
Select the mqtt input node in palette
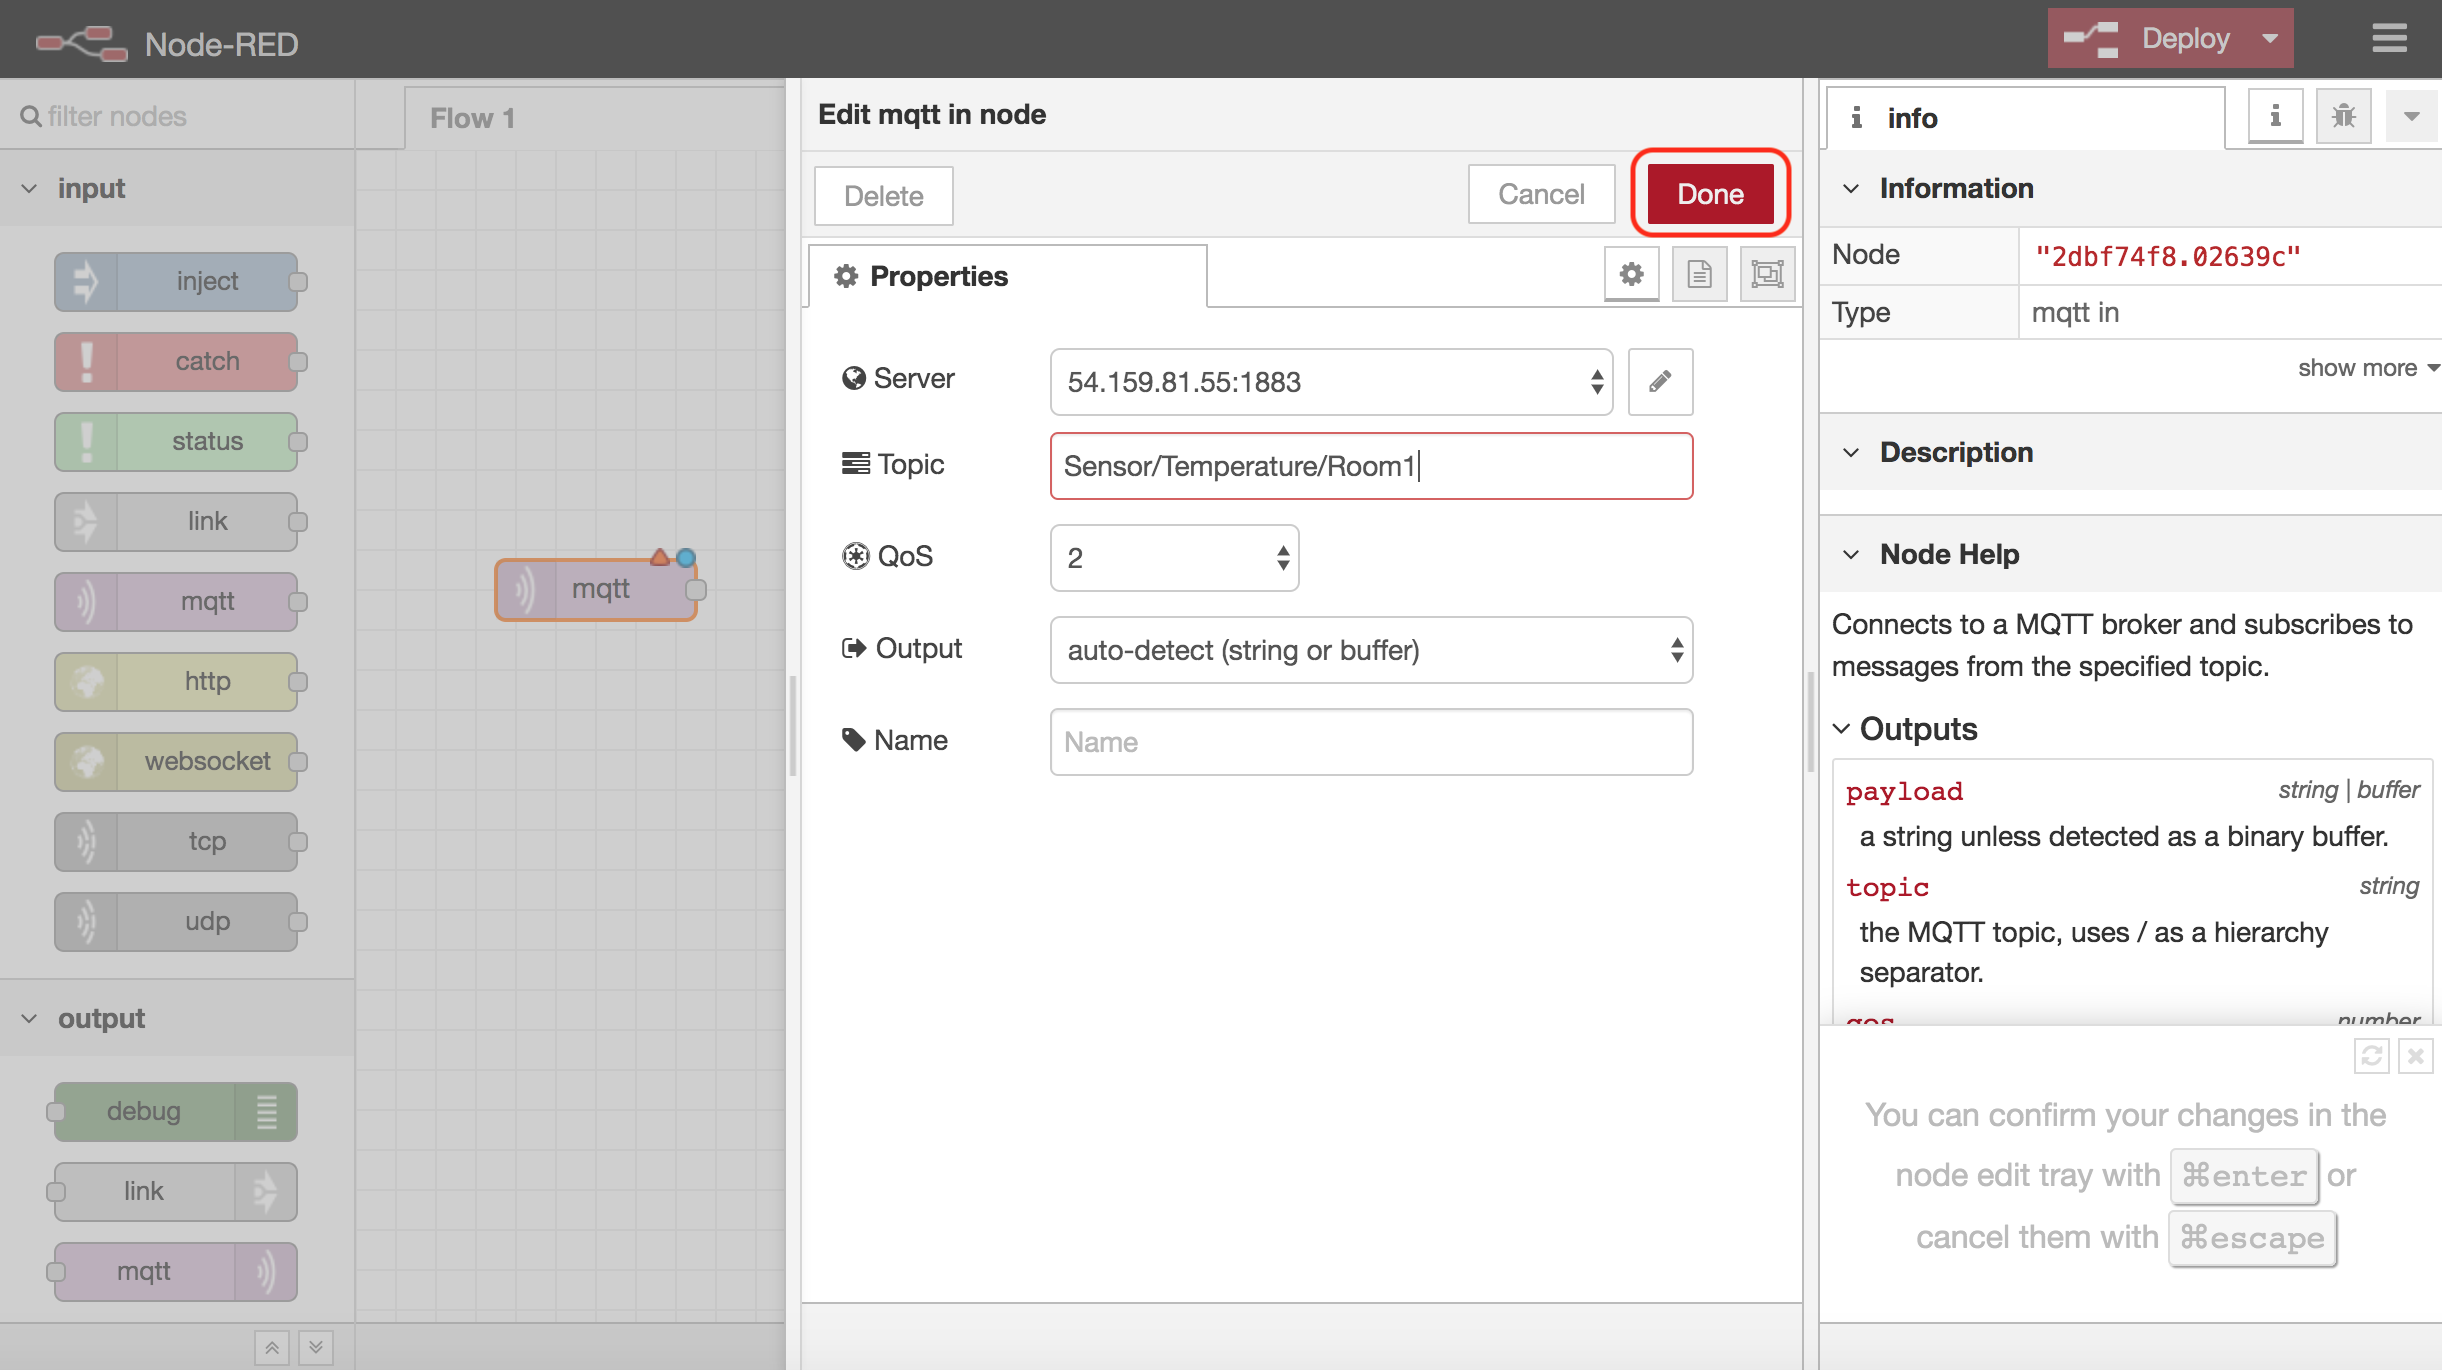point(176,601)
